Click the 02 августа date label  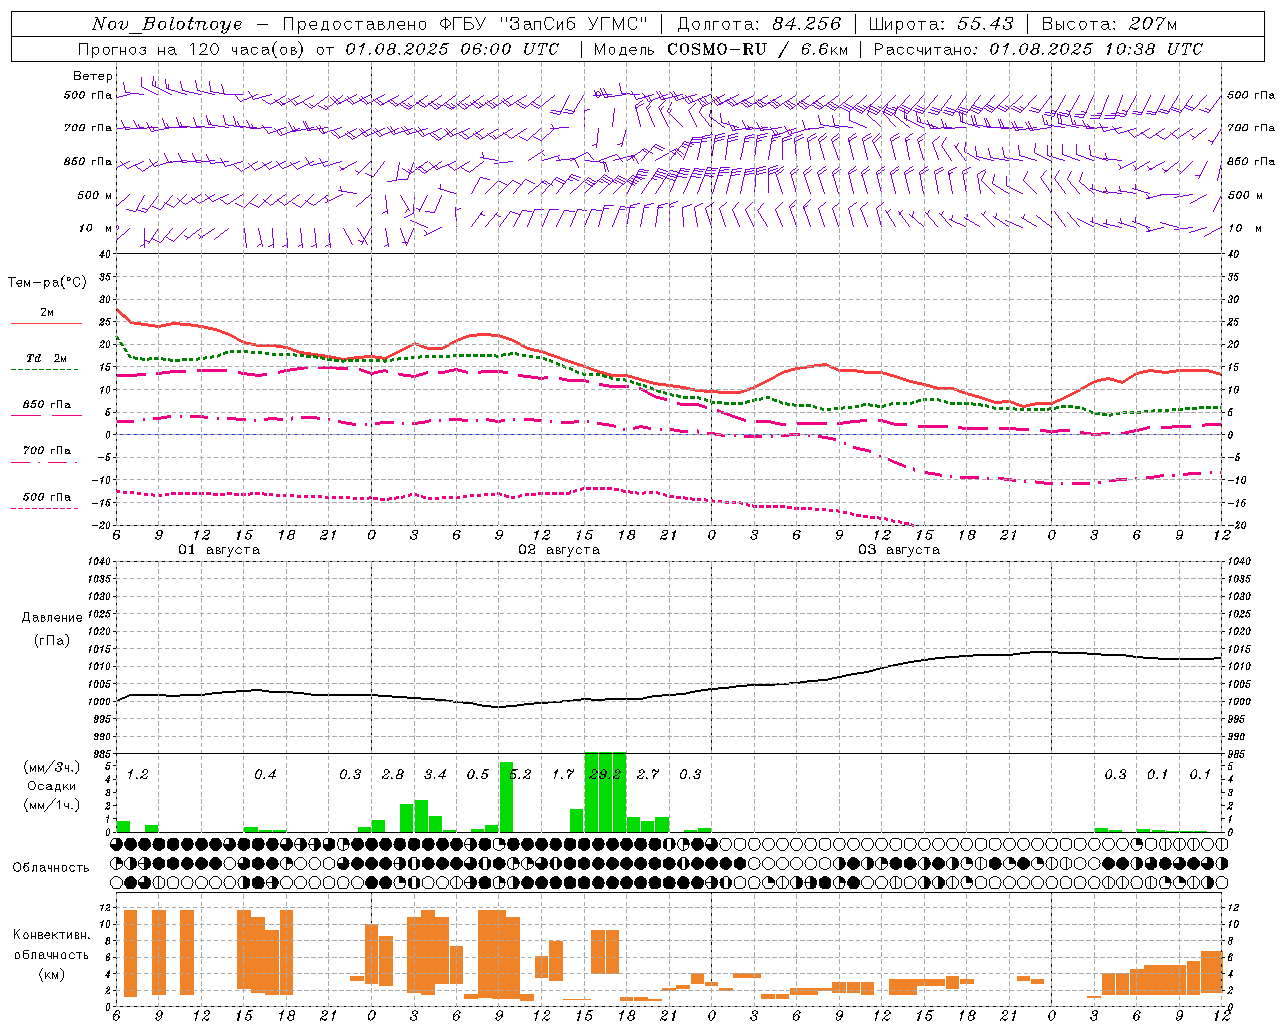[559, 550]
